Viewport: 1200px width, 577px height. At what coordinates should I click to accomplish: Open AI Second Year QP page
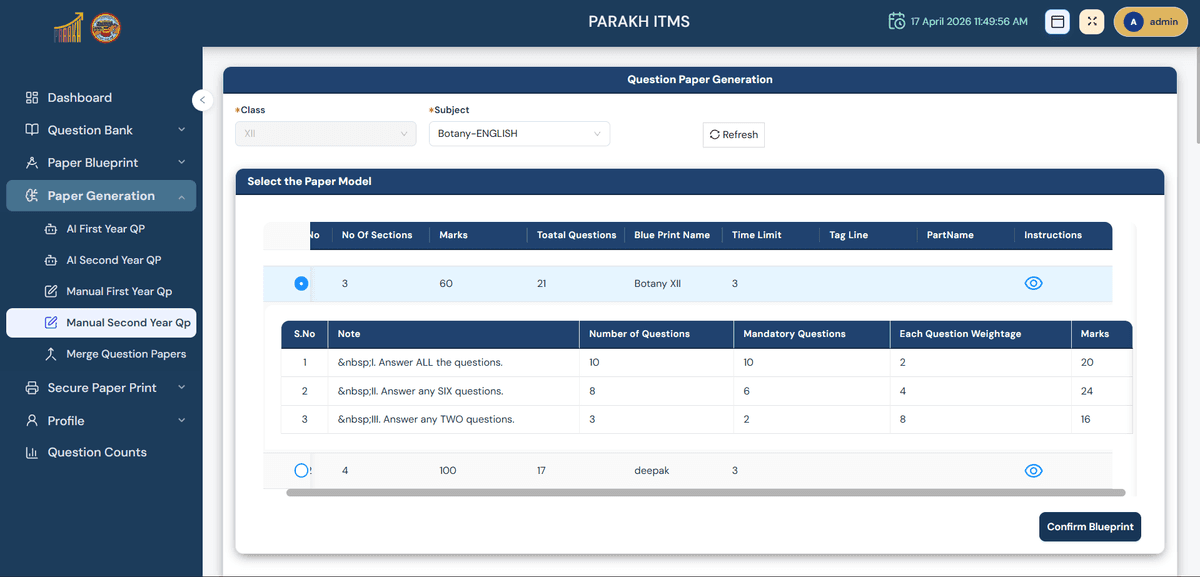coord(113,260)
